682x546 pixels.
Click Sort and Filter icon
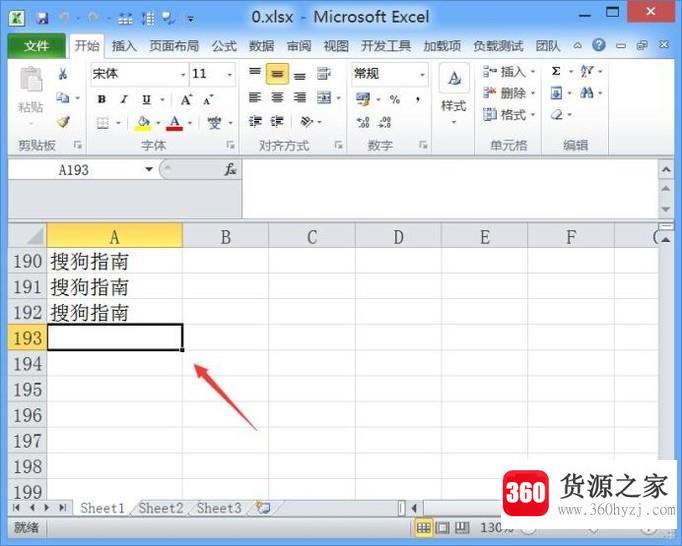coord(587,71)
